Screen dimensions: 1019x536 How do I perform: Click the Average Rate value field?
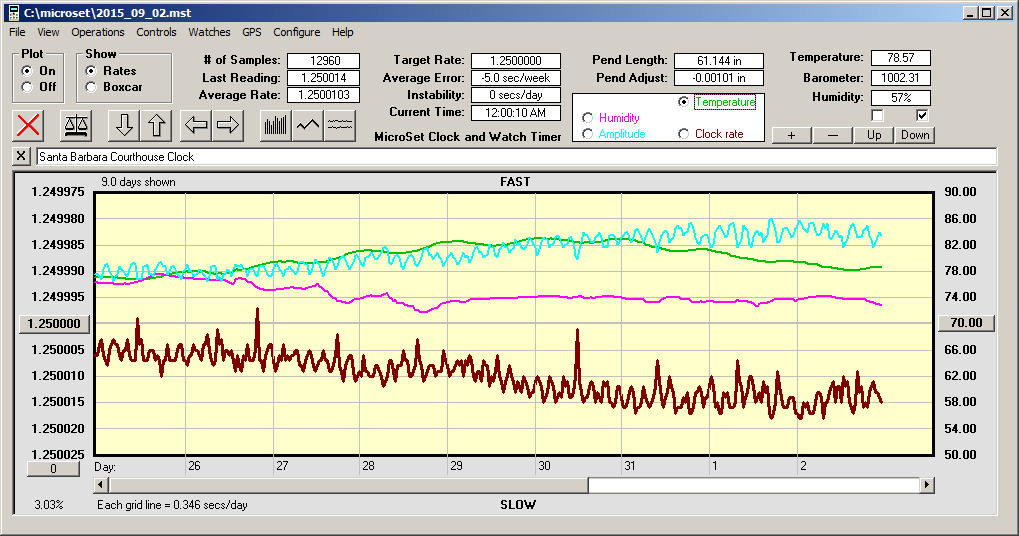coord(323,95)
